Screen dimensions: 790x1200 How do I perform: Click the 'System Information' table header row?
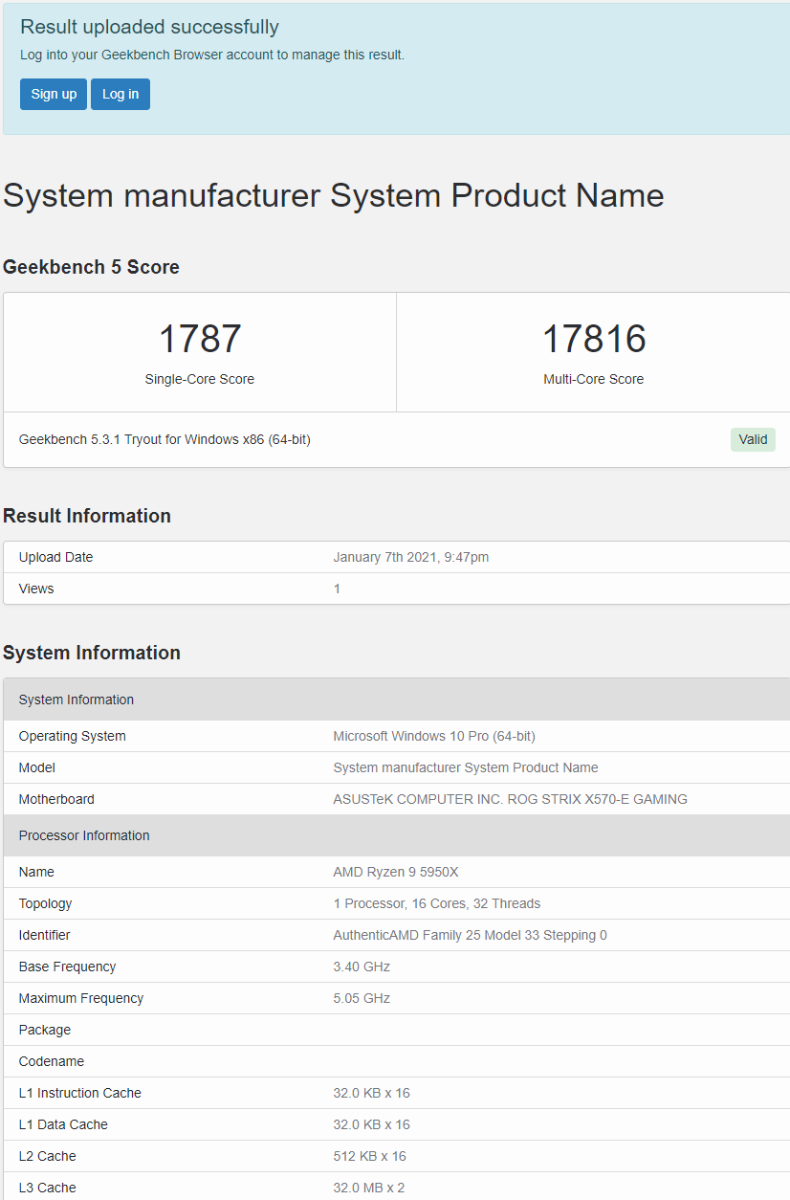pyautogui.click(x=396, y=700)
